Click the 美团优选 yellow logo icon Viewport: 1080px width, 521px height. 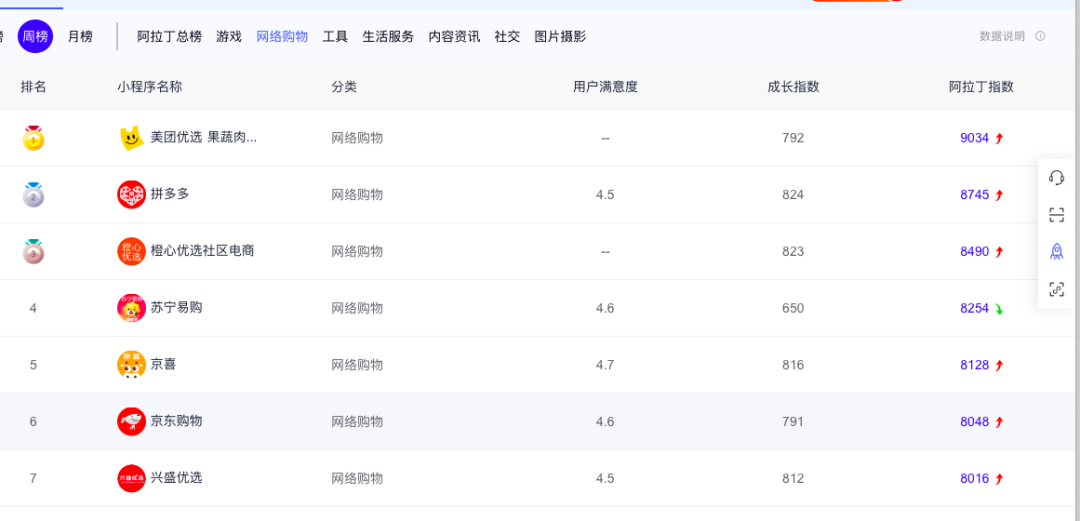coord(131,138)
